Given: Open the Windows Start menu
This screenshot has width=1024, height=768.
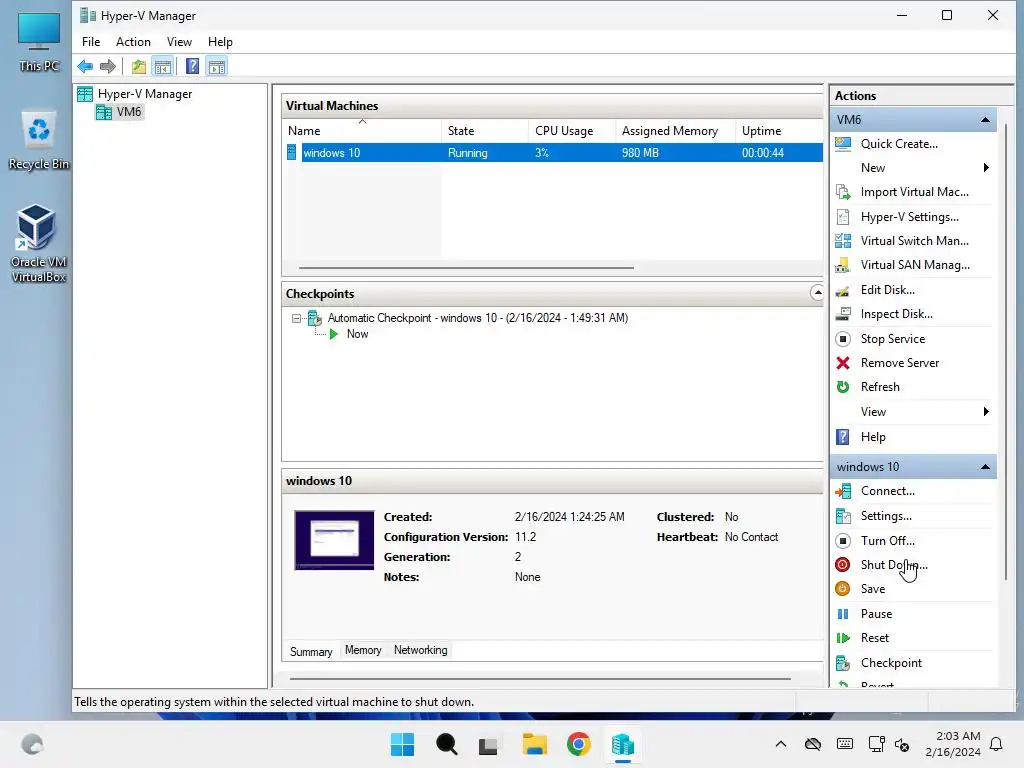Looking at the screenshot, I should pyautogui.click(x=402, y=744).
